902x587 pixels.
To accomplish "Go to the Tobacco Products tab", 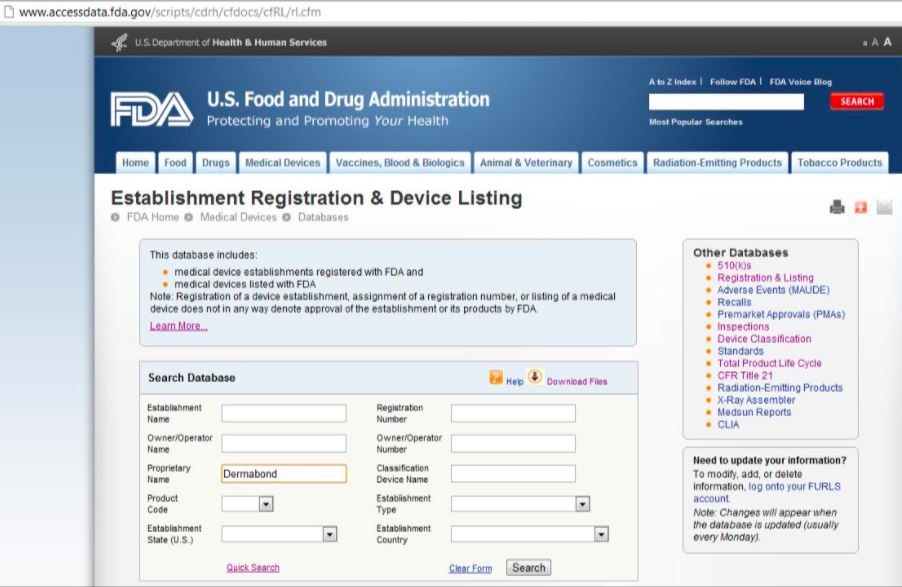I will coord(839,163).
